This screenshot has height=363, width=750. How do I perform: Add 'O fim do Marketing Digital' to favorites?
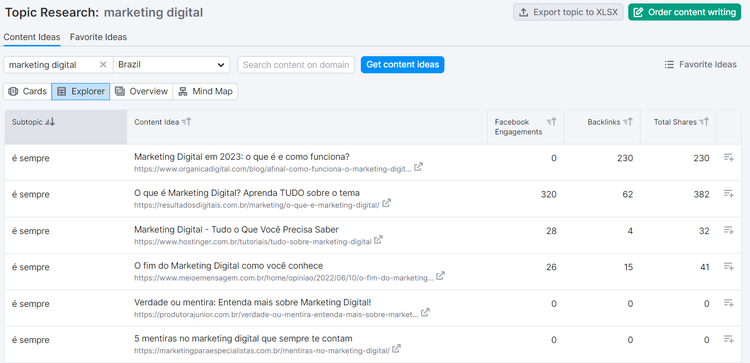[x=728, y=266]
